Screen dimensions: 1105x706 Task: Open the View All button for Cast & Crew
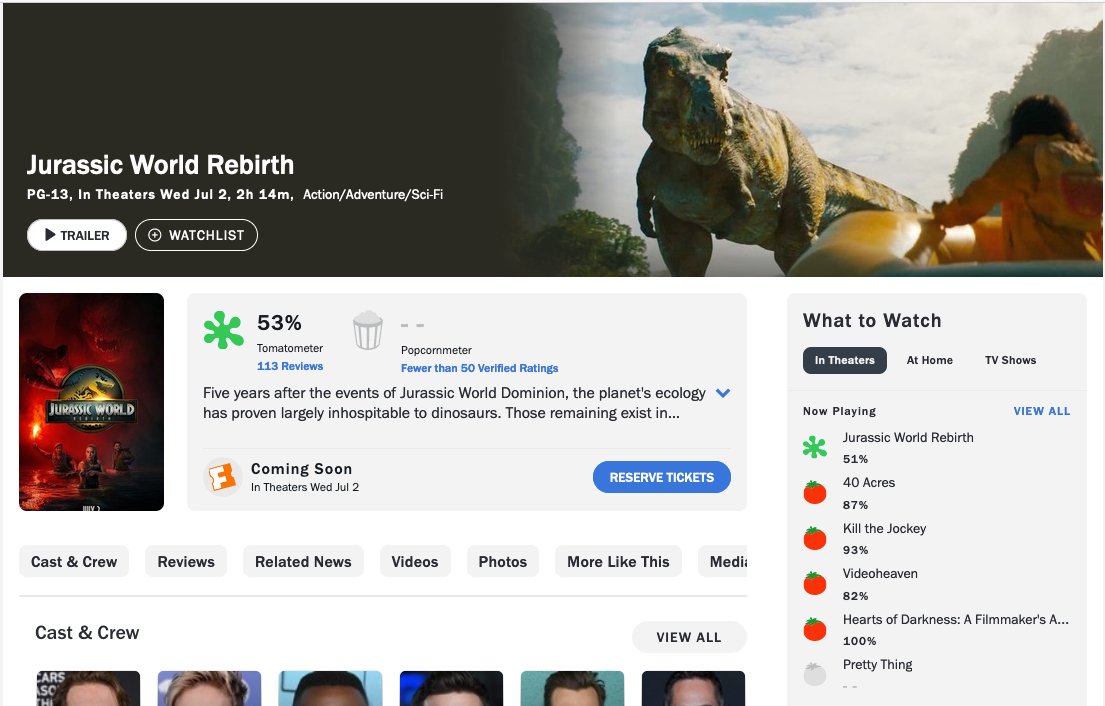click(689, 637)
